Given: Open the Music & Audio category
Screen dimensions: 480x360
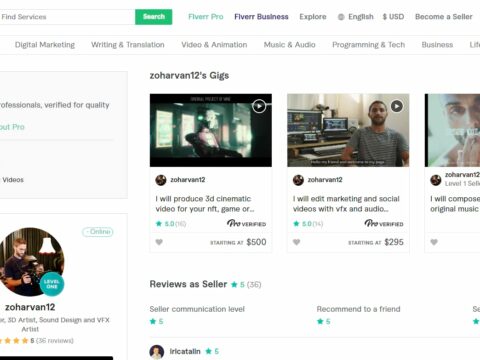Looking at the screenshot, I should click(289, 45).
